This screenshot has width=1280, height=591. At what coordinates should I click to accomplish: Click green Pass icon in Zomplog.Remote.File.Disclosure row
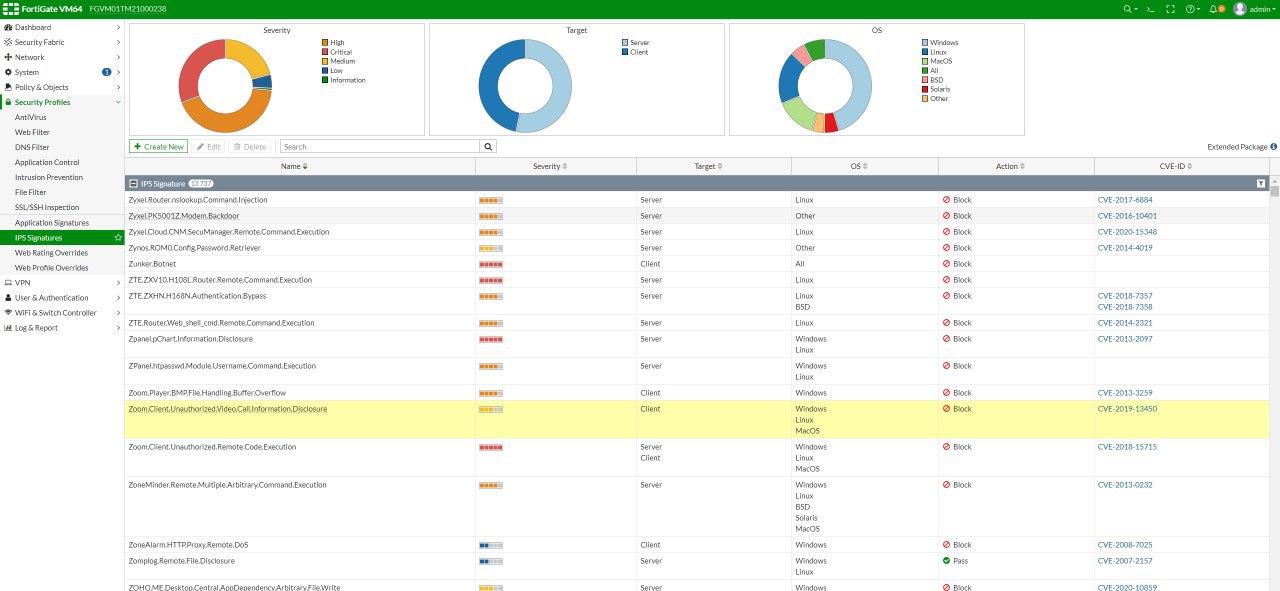click(x=946, y=561)
